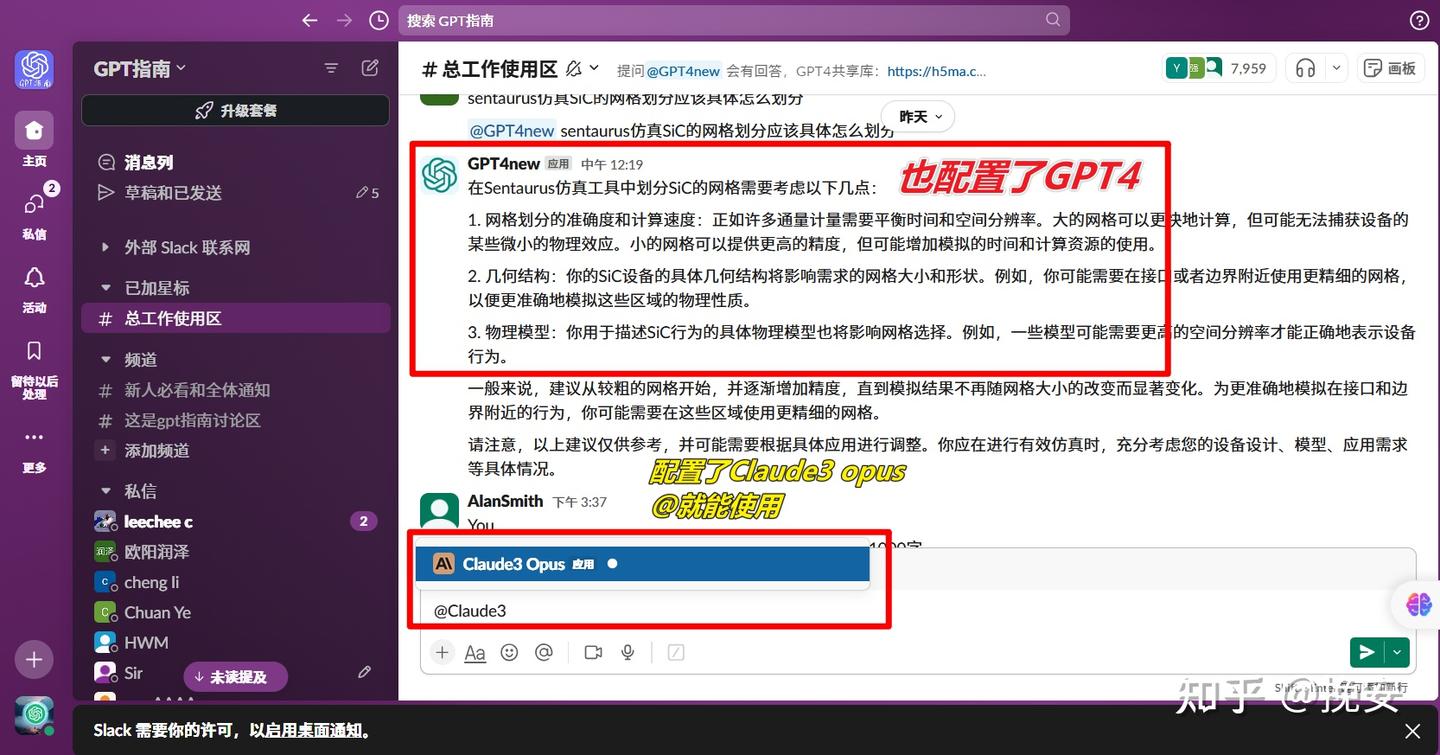Screen dimensions: 1440x755
Task: Toggle the Aa text formatting bar
Action: (x=474, y=652)
